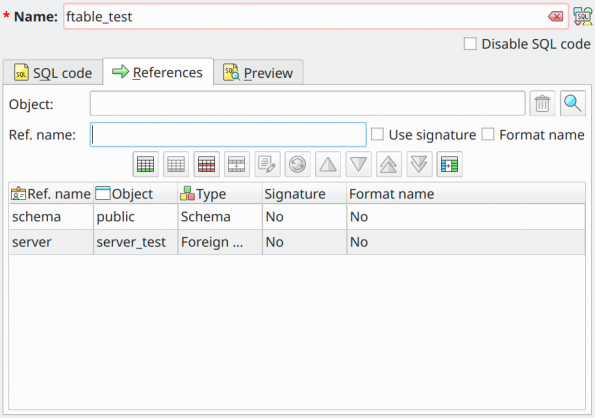Move item to top with double-up arrow
This screenshot has height=418, width=595.
[389, 164]
